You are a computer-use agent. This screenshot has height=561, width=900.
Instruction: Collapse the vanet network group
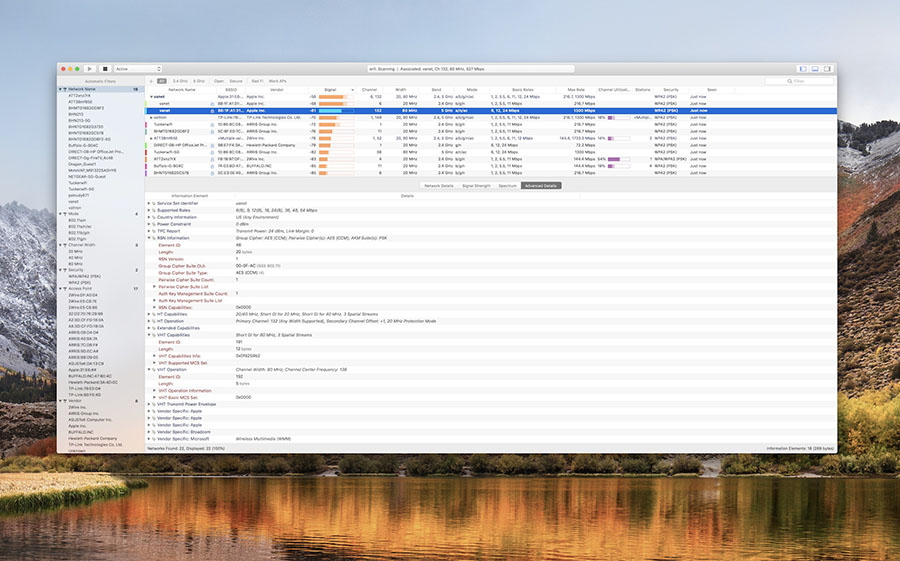click(x=152, y=97)
